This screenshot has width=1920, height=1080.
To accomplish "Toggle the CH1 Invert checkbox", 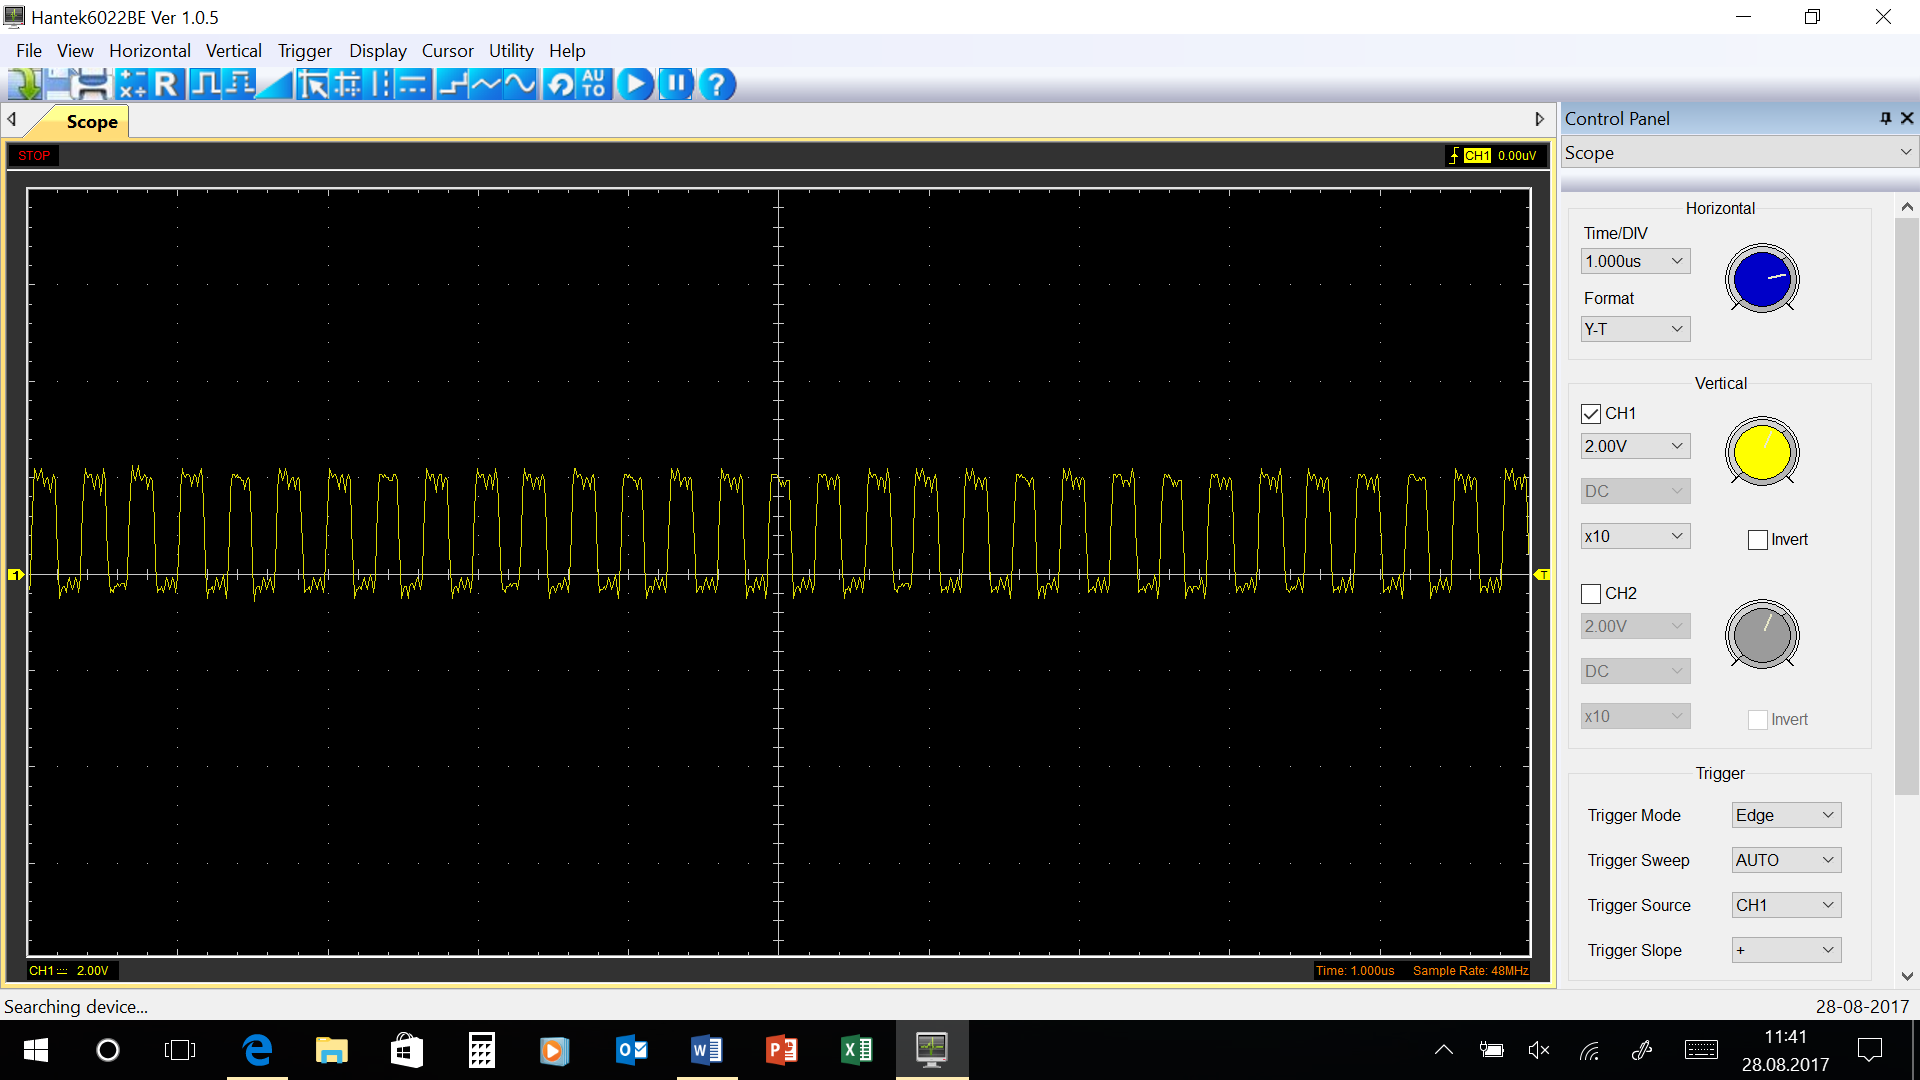I will (1757, 540).
